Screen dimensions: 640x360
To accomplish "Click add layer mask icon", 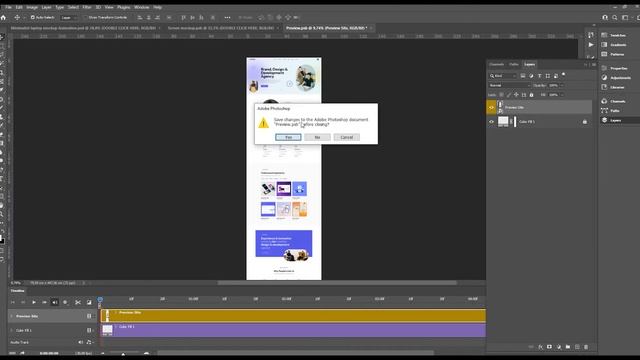I will 549,347.
